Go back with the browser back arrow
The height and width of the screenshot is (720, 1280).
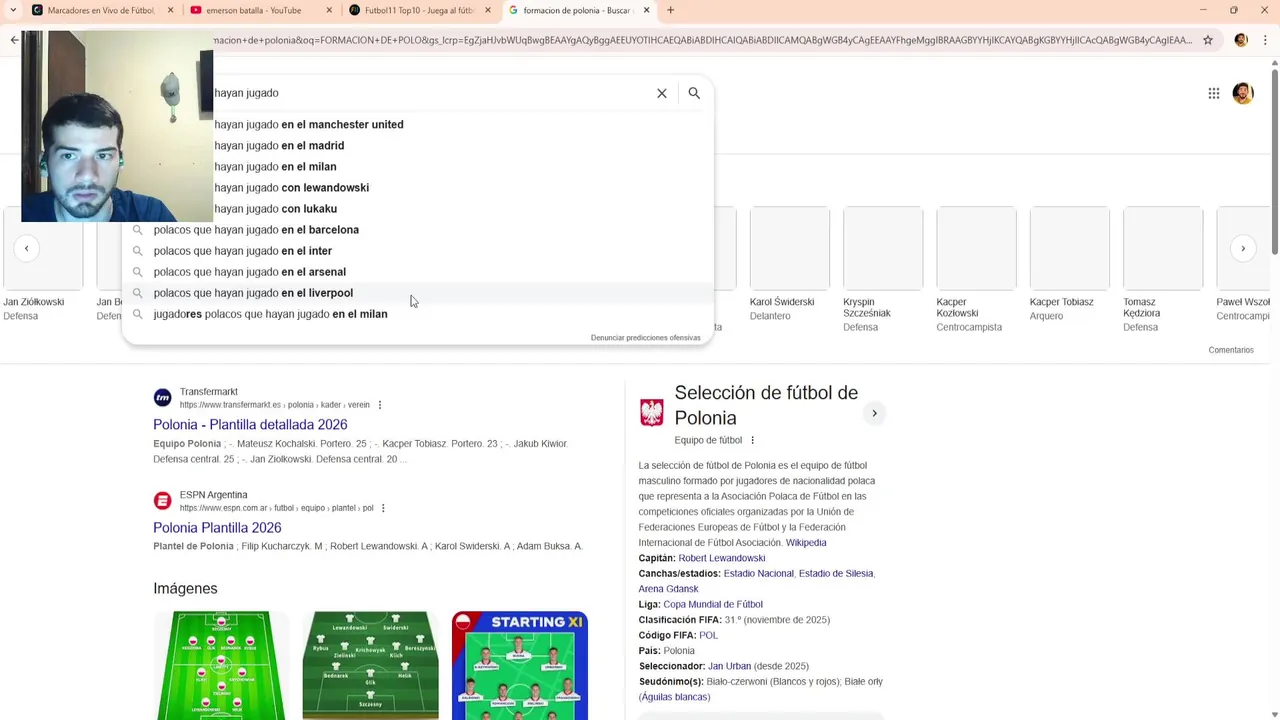coord(14,40)
